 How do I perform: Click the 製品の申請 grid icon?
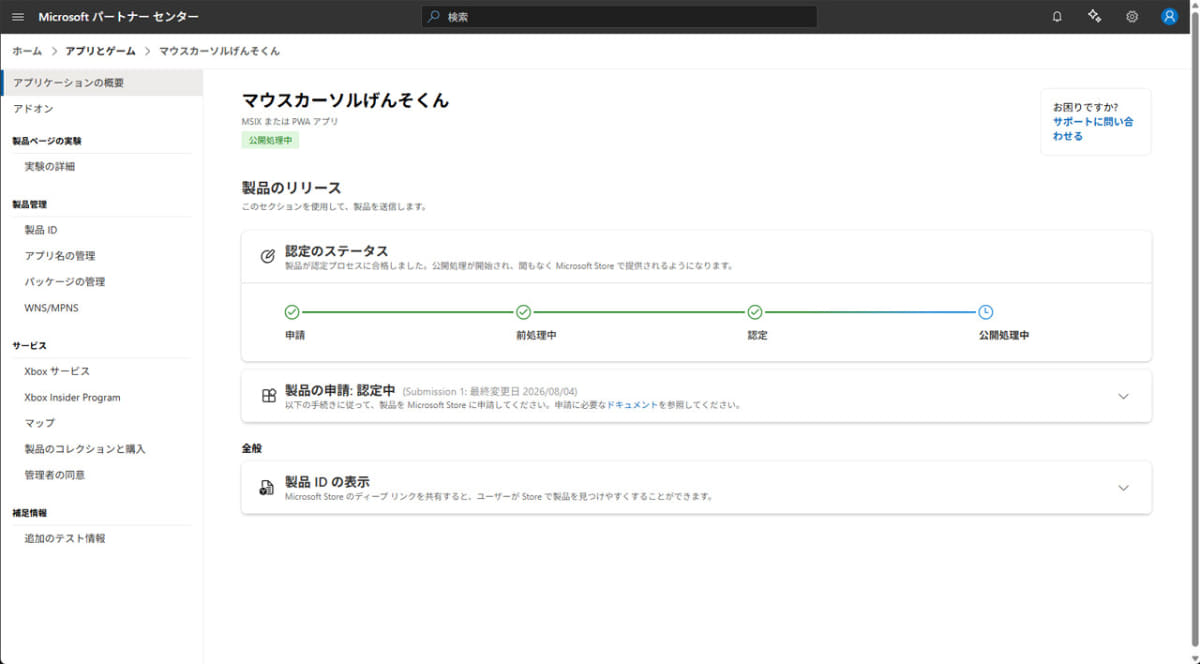click(x=268, y=396)
